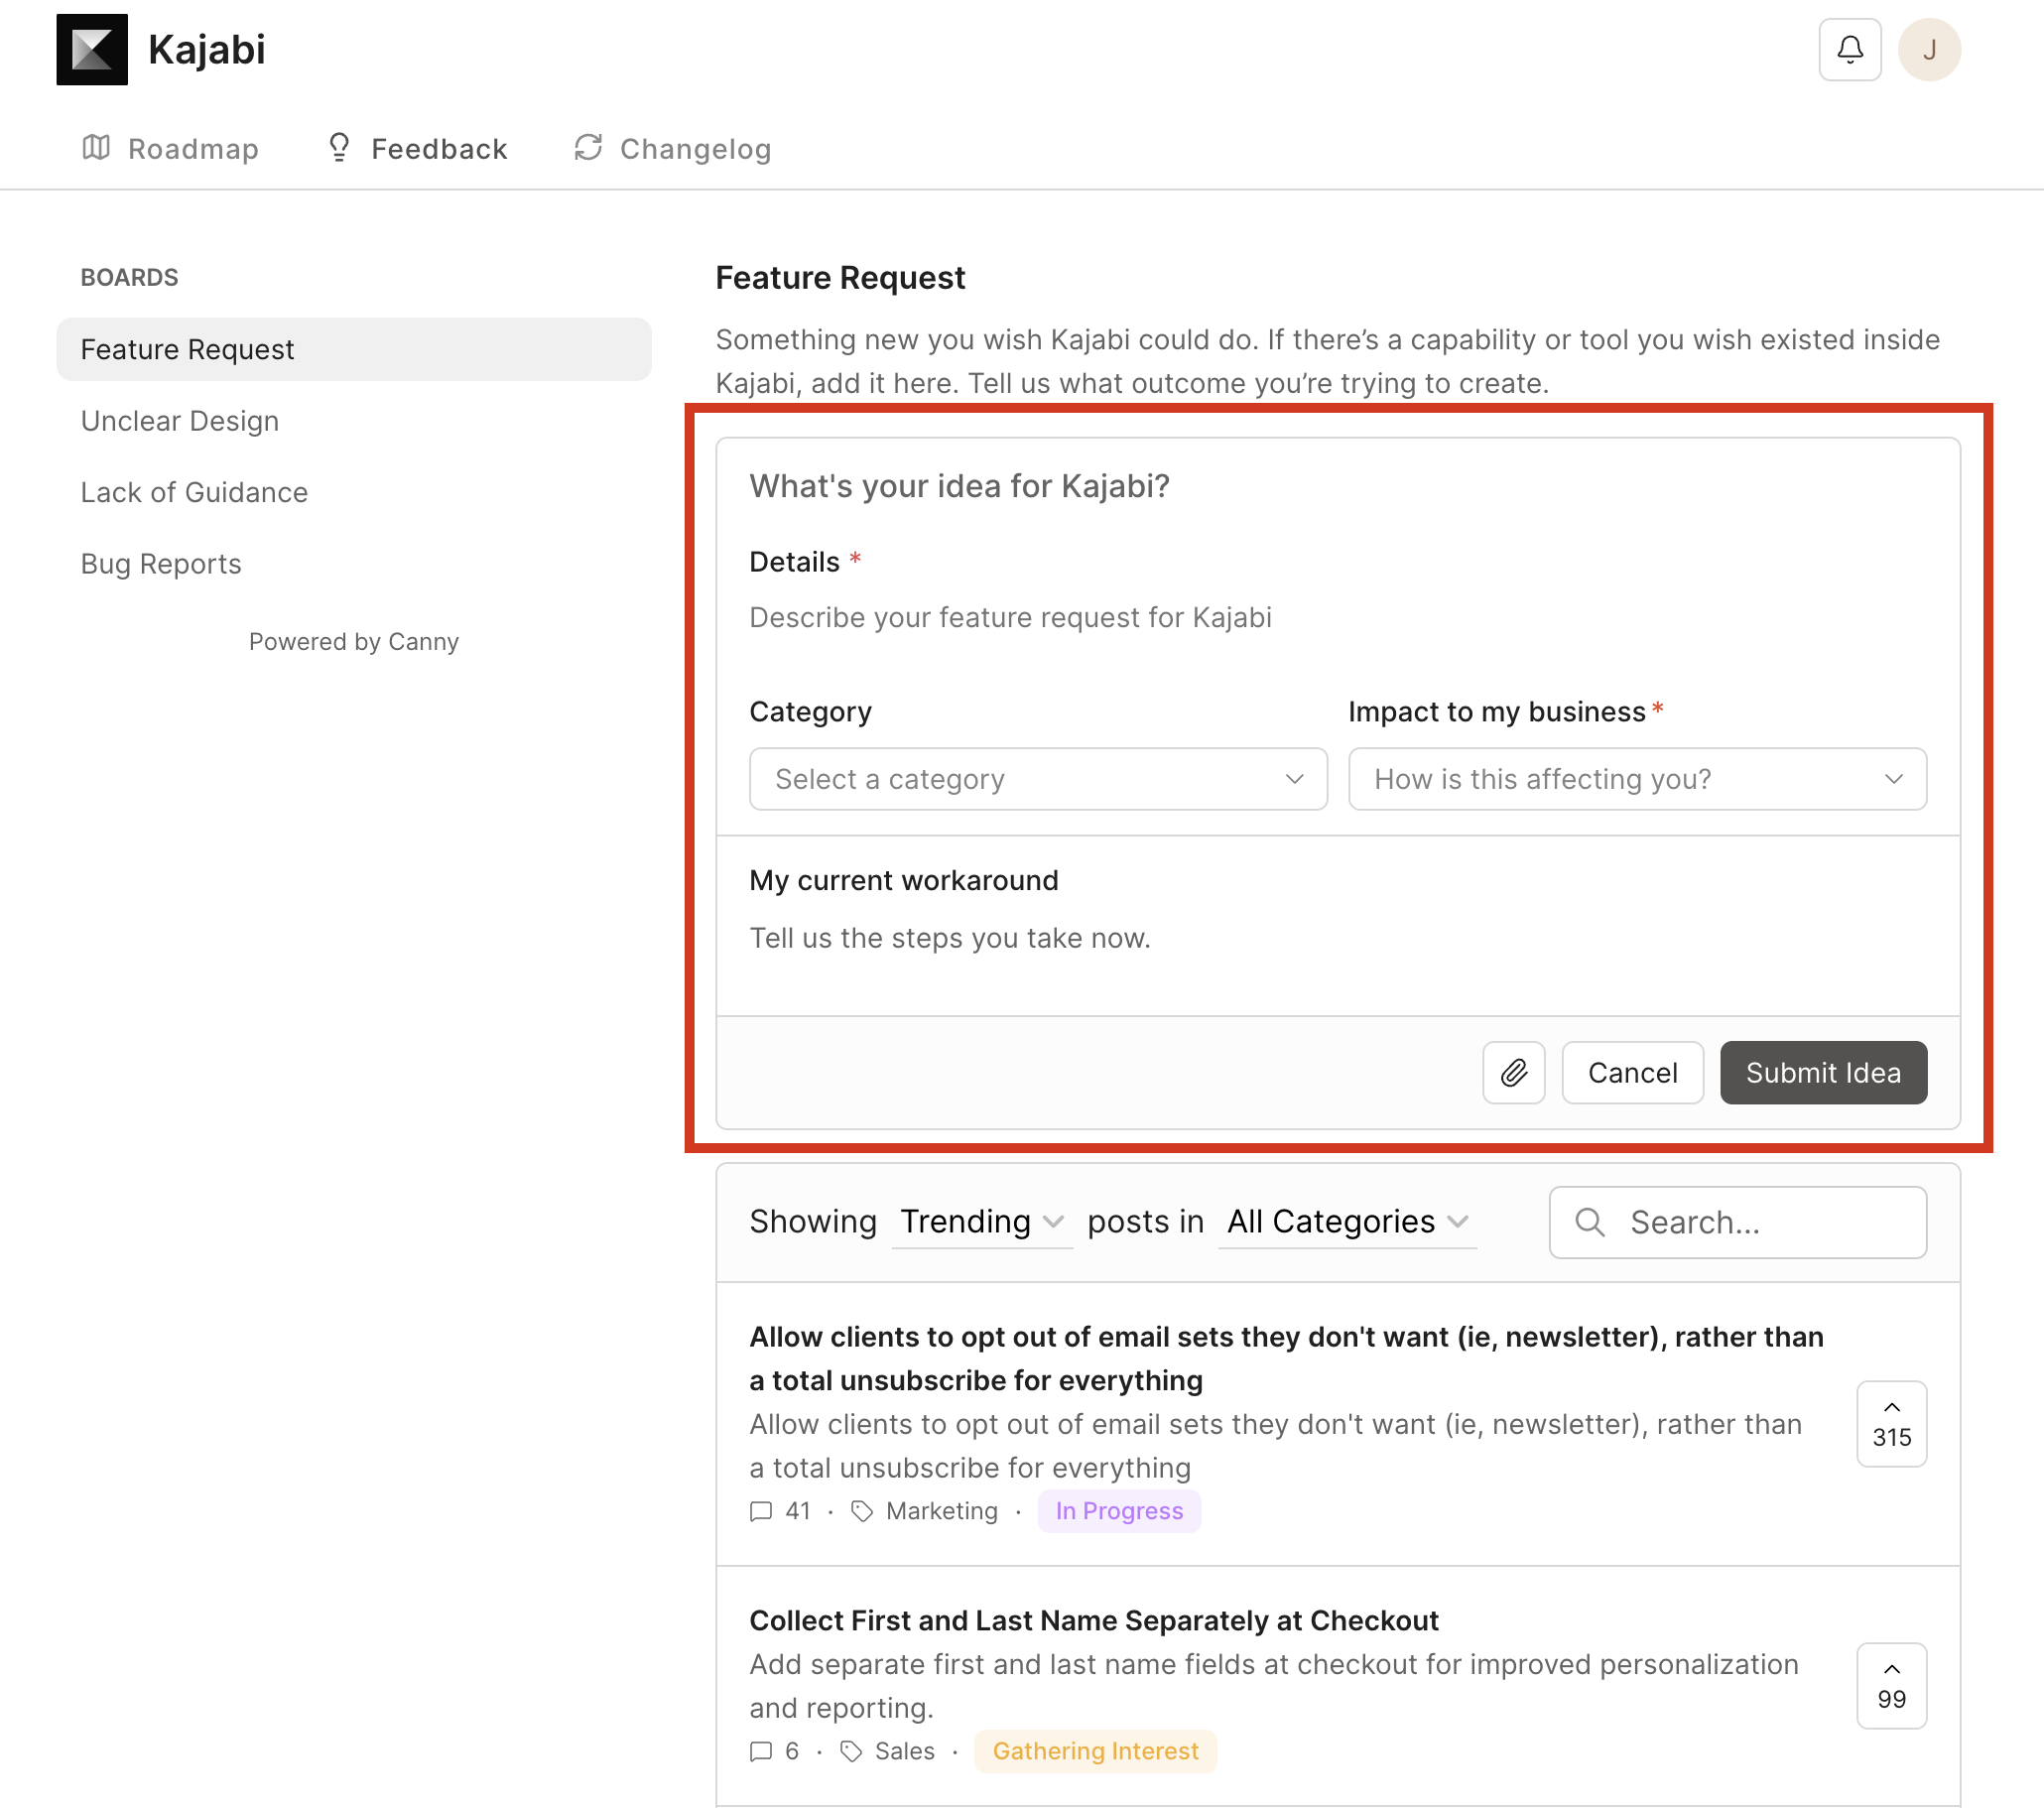Open the Bug Reports board
The height and width of the screenshot is (1808, 2044).
(x=161, y=564)
